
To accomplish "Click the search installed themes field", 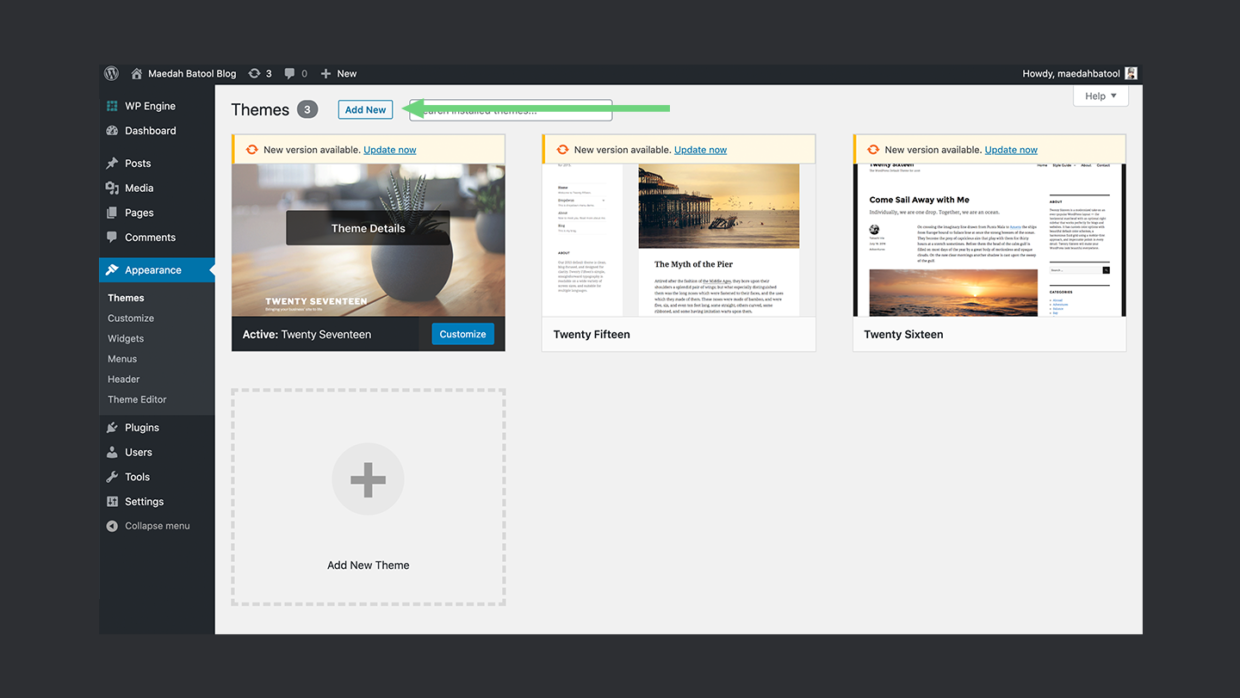I will (x=511, y=110).
